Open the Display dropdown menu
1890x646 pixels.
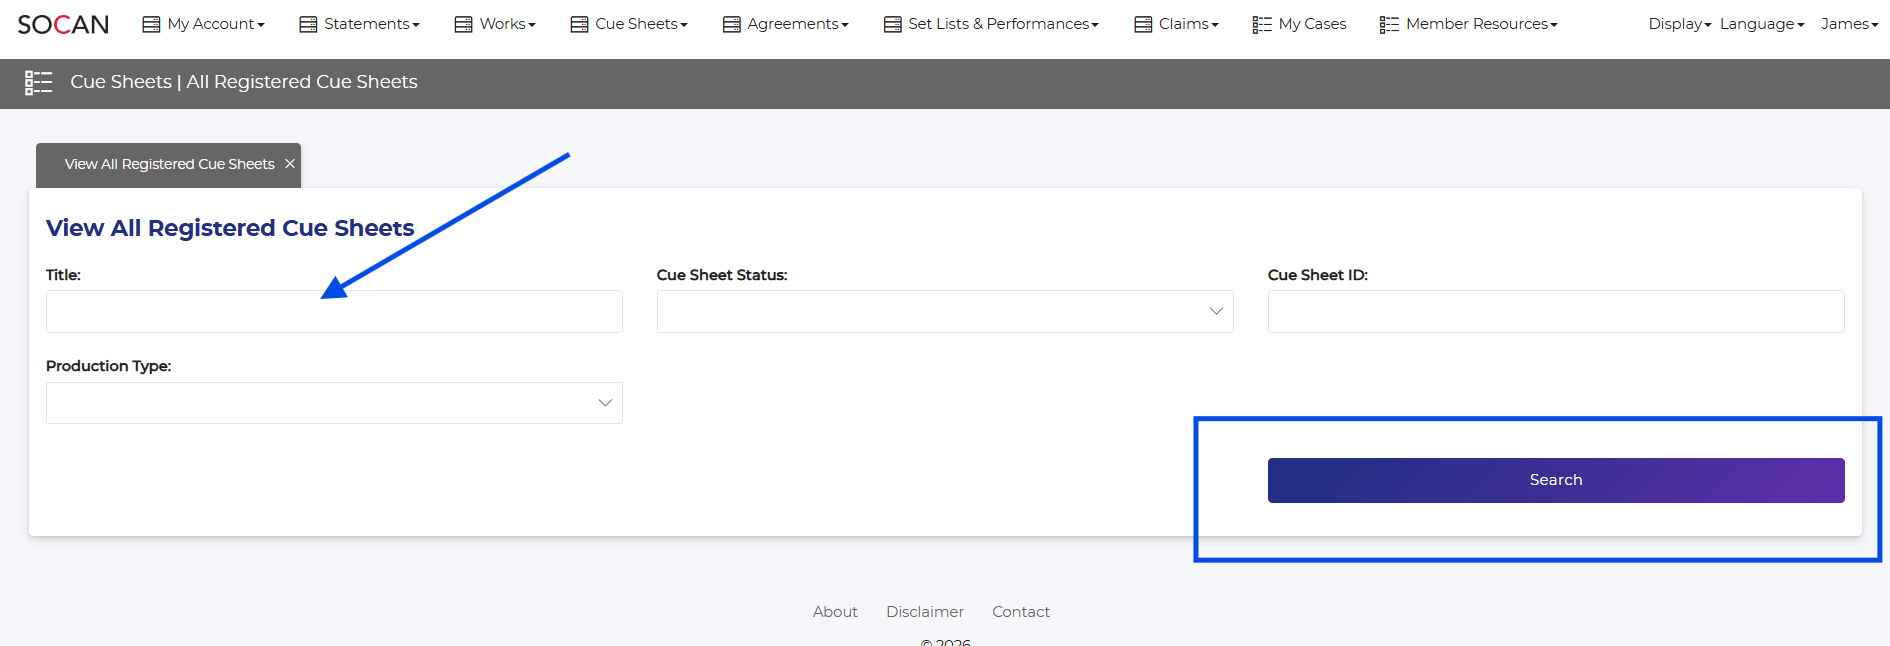[1679, 24]
